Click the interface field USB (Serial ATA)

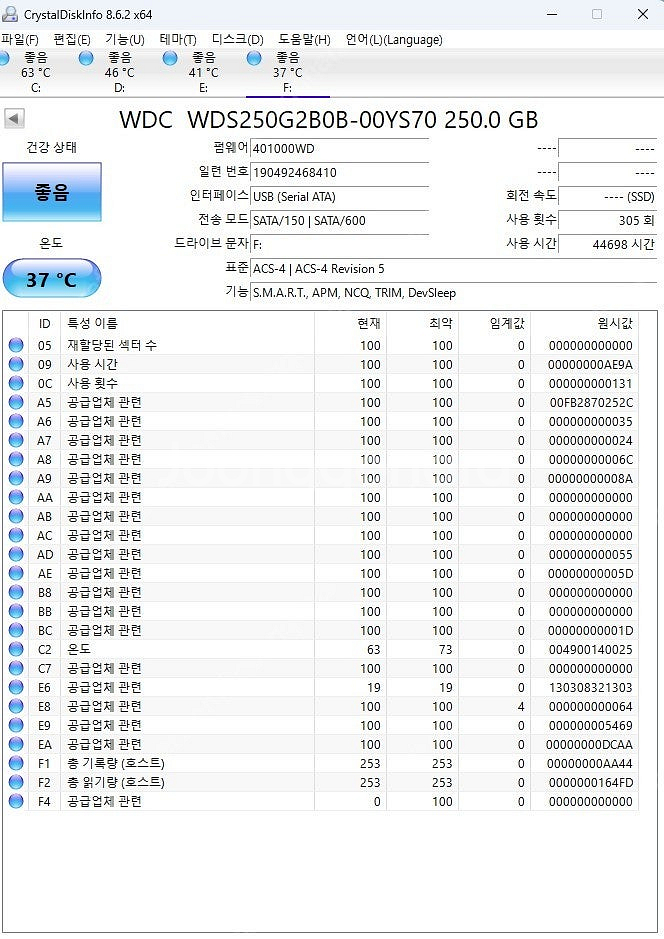(339, 196)
